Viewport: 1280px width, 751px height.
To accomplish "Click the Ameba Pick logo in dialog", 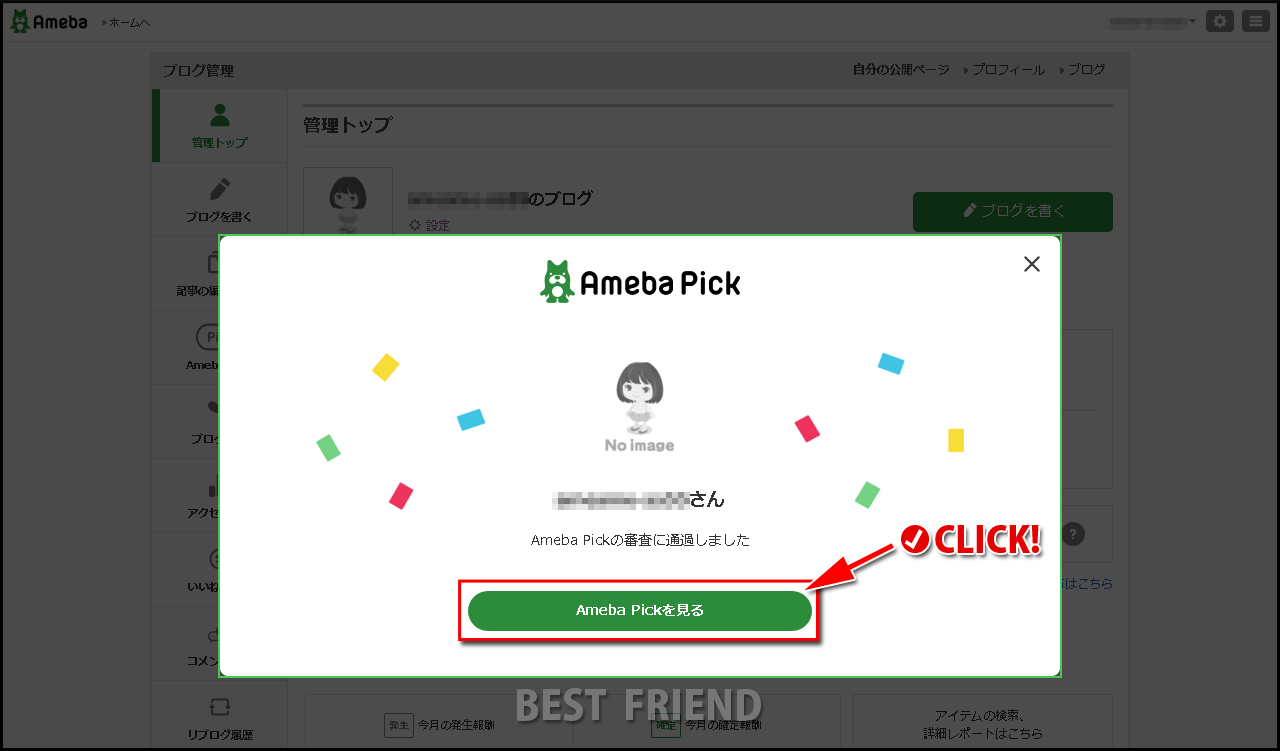I will (640, 282).
